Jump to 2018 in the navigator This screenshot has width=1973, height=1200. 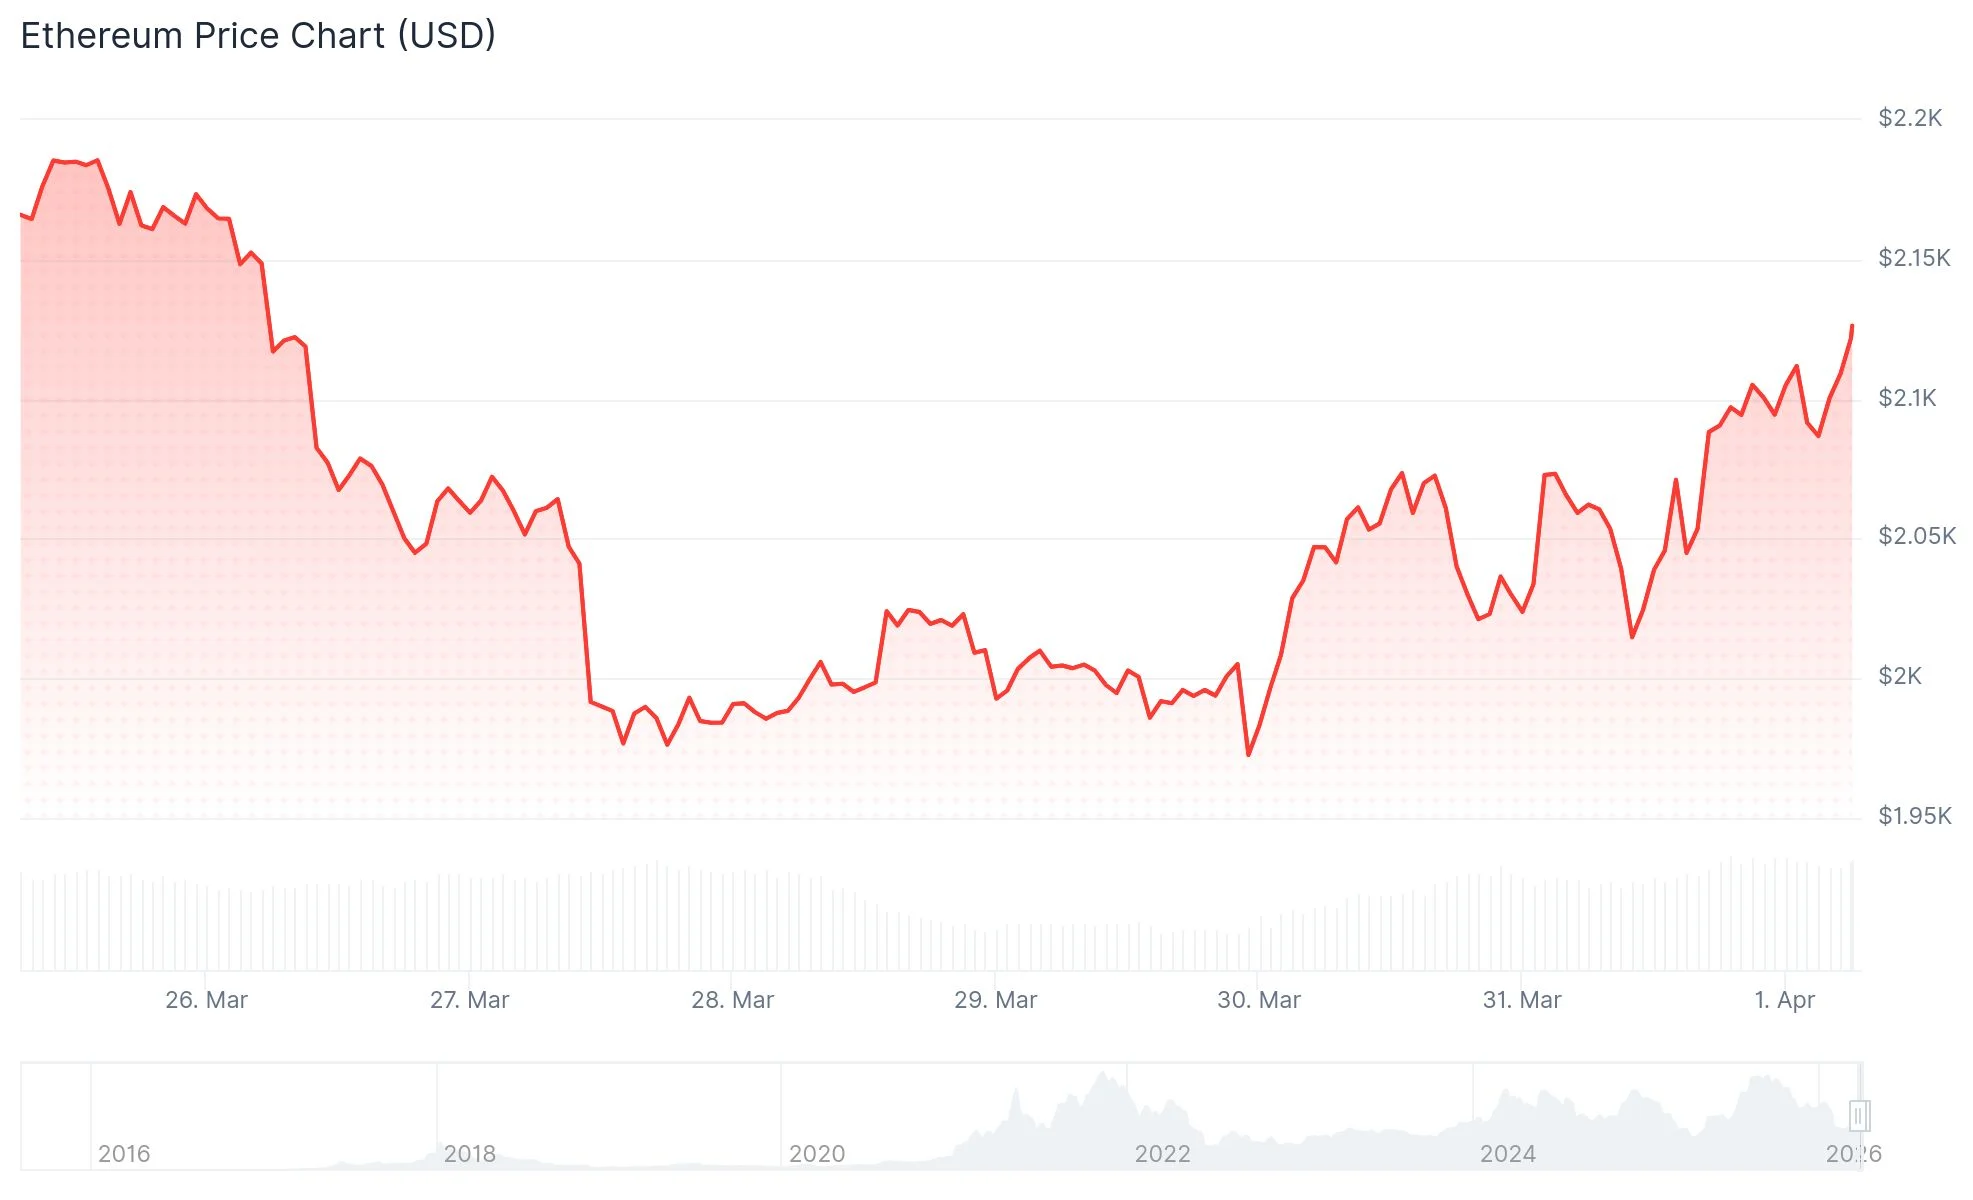pos(469,1154)
